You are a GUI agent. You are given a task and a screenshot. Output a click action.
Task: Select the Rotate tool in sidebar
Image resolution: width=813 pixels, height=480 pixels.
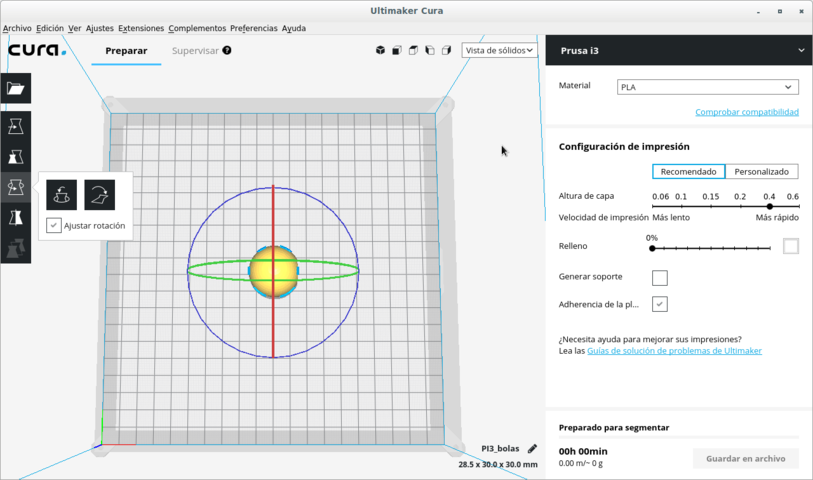coord(16,187)
